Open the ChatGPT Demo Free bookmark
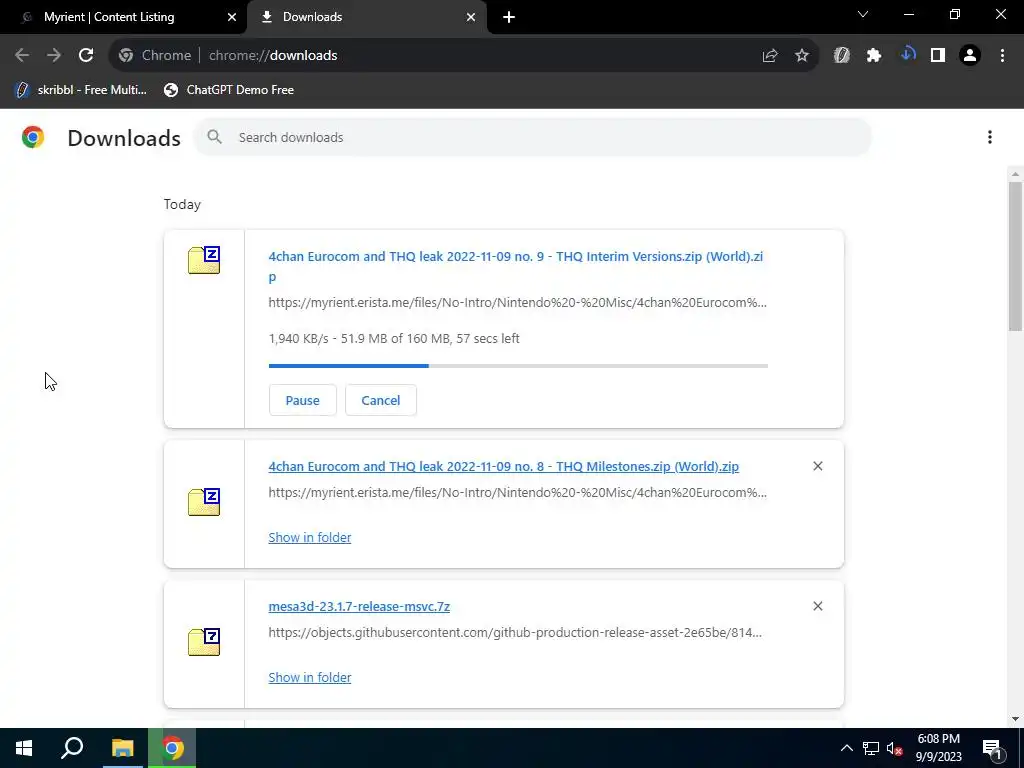The width and height of the screenshot is (1024, 768). (x=229, y=90)
